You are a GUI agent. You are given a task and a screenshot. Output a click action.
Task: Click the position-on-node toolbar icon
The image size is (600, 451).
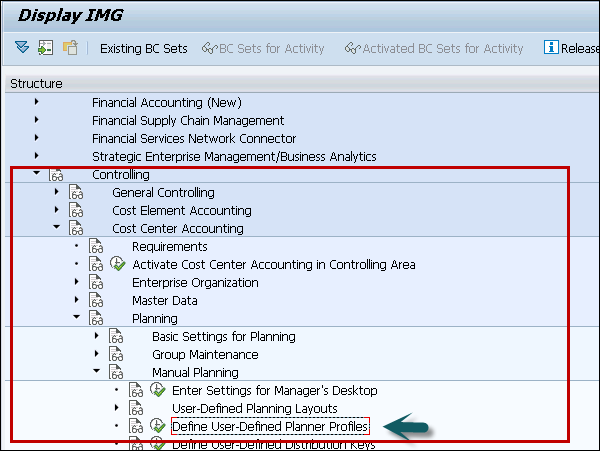46,48
